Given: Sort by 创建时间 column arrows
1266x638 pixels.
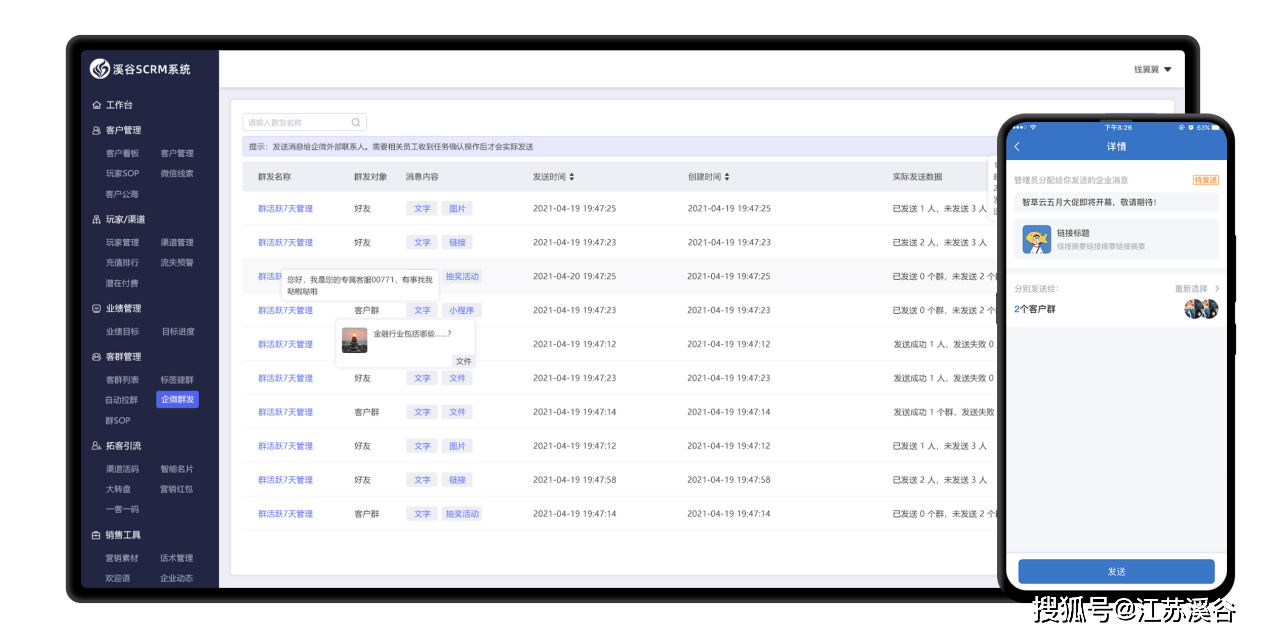Looking at the screenshot, I should click(x=727, y=177).
